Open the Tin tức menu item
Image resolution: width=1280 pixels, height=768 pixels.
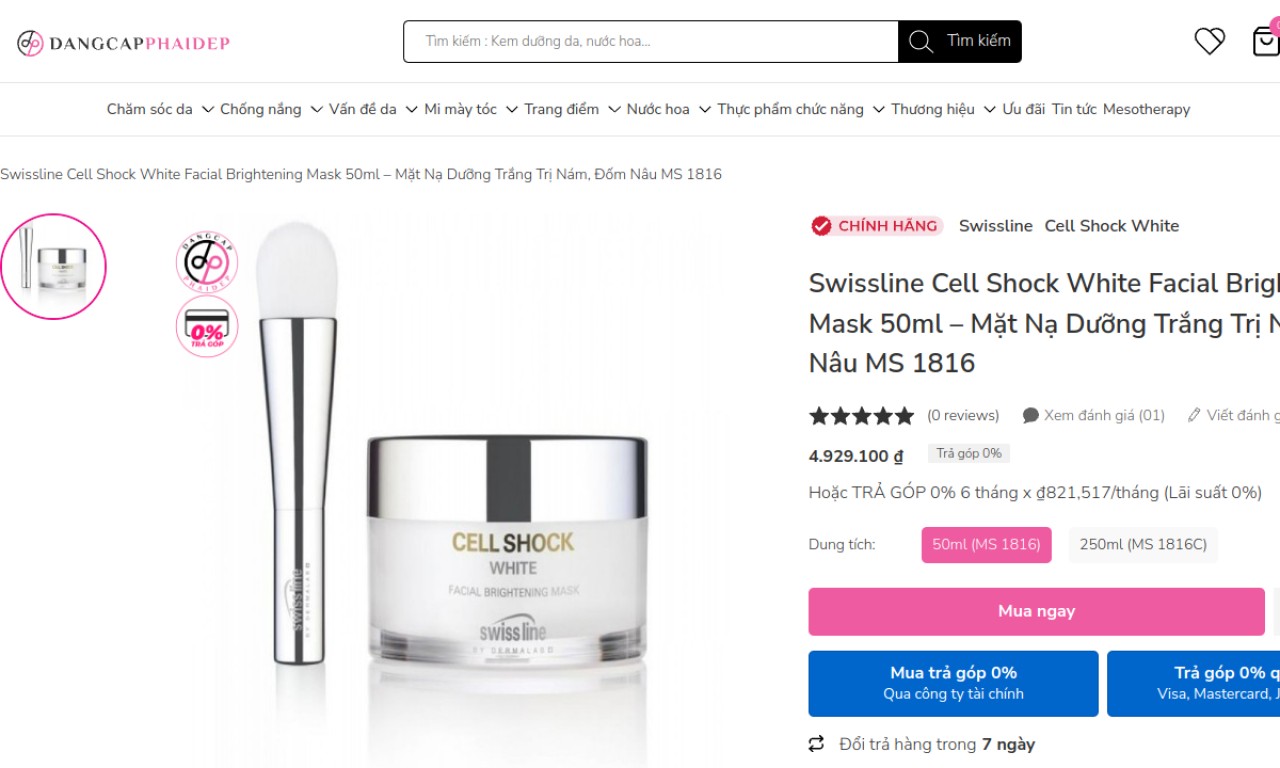(1074, 109)
